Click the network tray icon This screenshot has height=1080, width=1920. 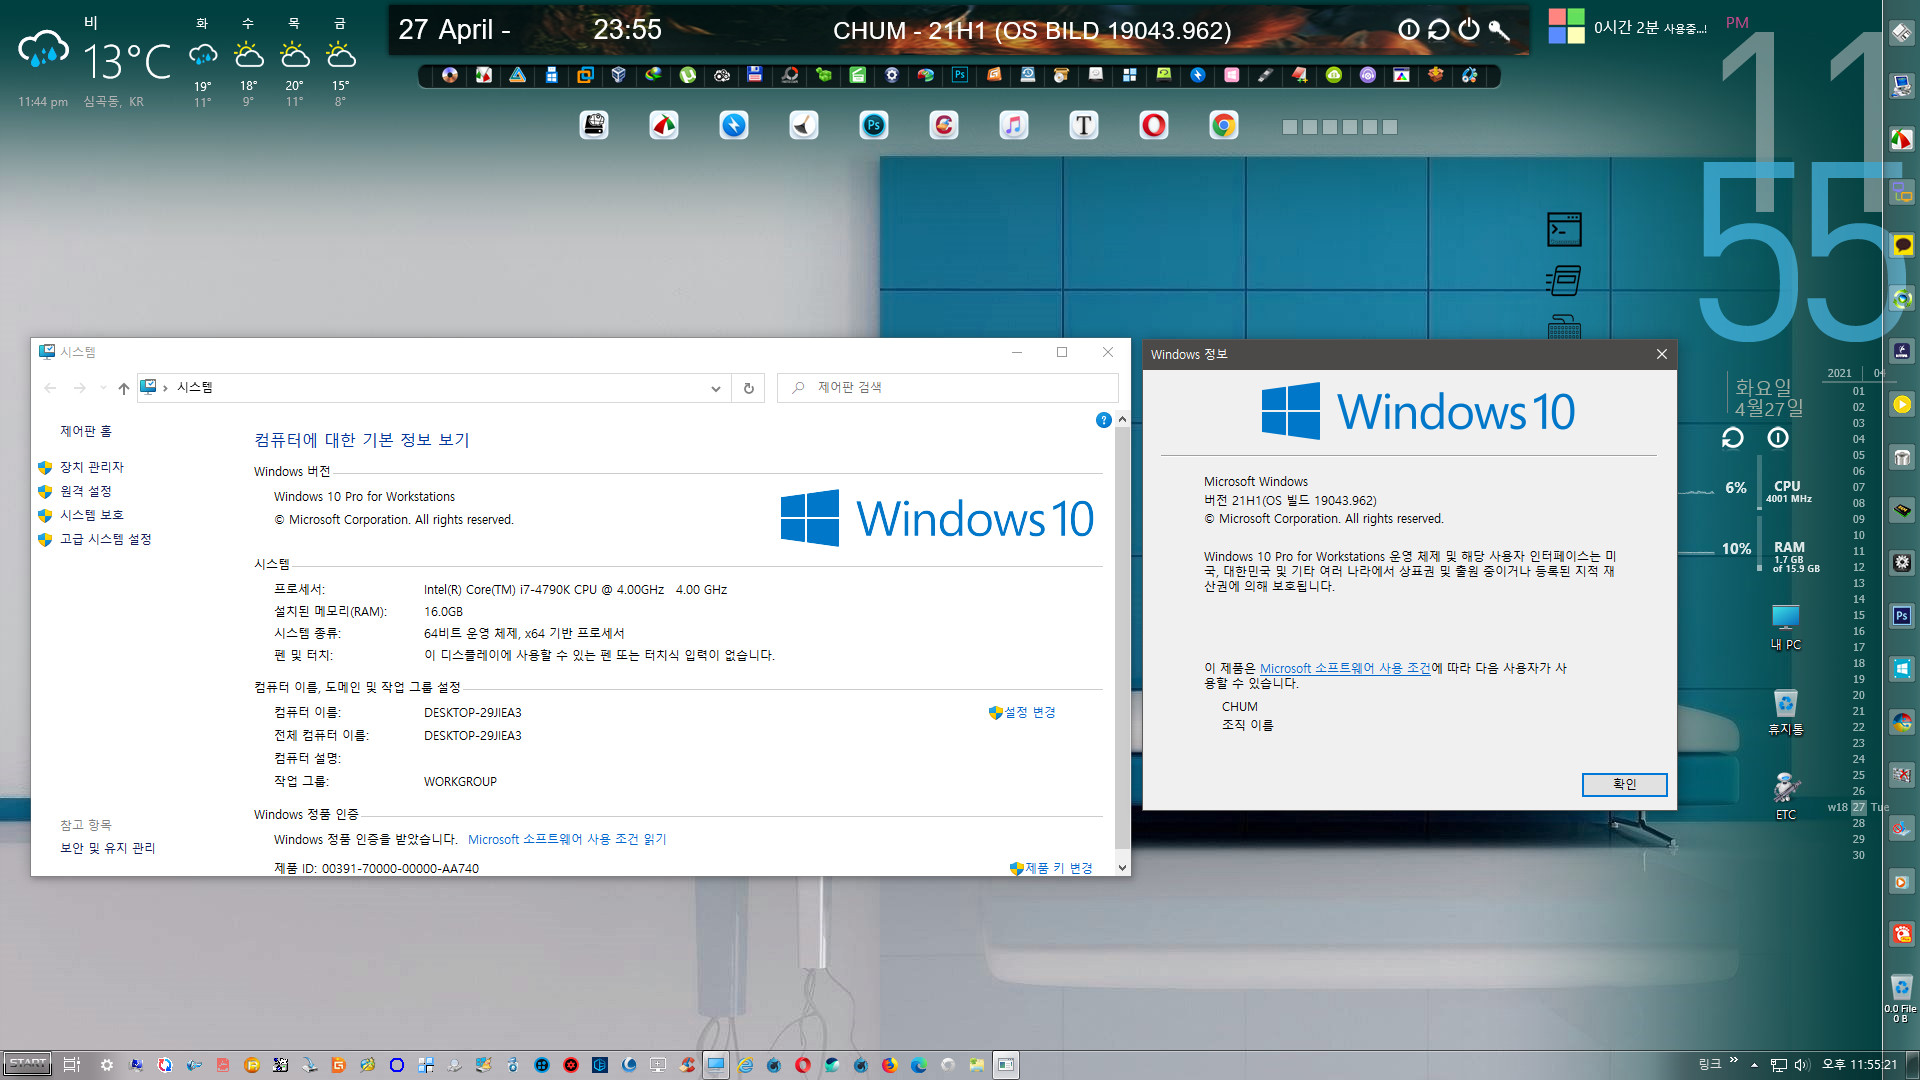click(1779, 1065)
